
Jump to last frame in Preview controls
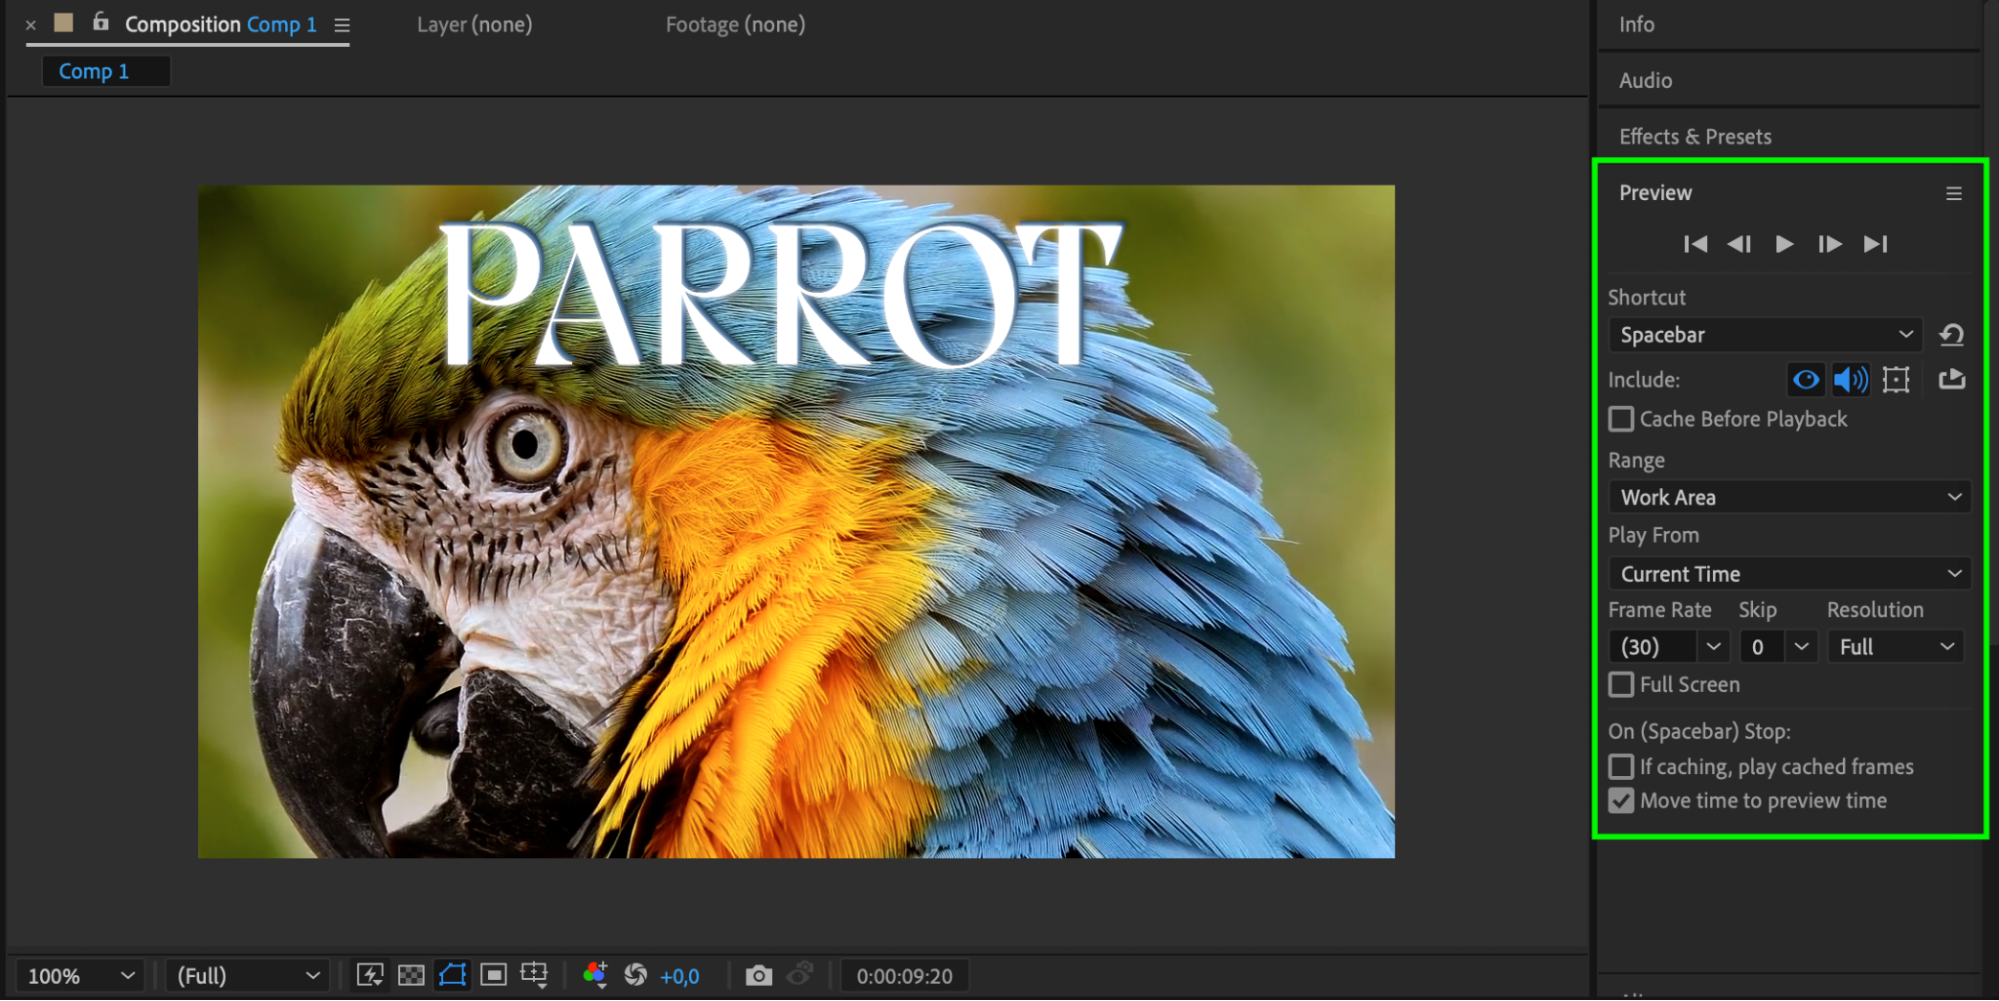1875,244
